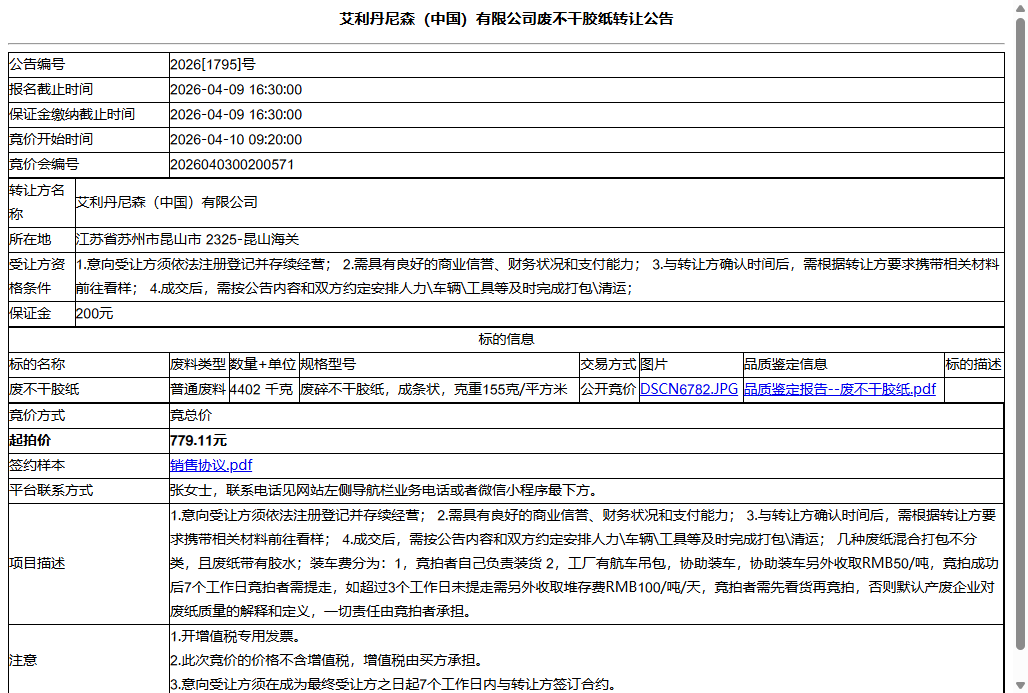Image resolution: width=1028 pixels, height=693 pixels.
Task: Click the 公告编号 label cell
Action: click(x=89, y=64)
